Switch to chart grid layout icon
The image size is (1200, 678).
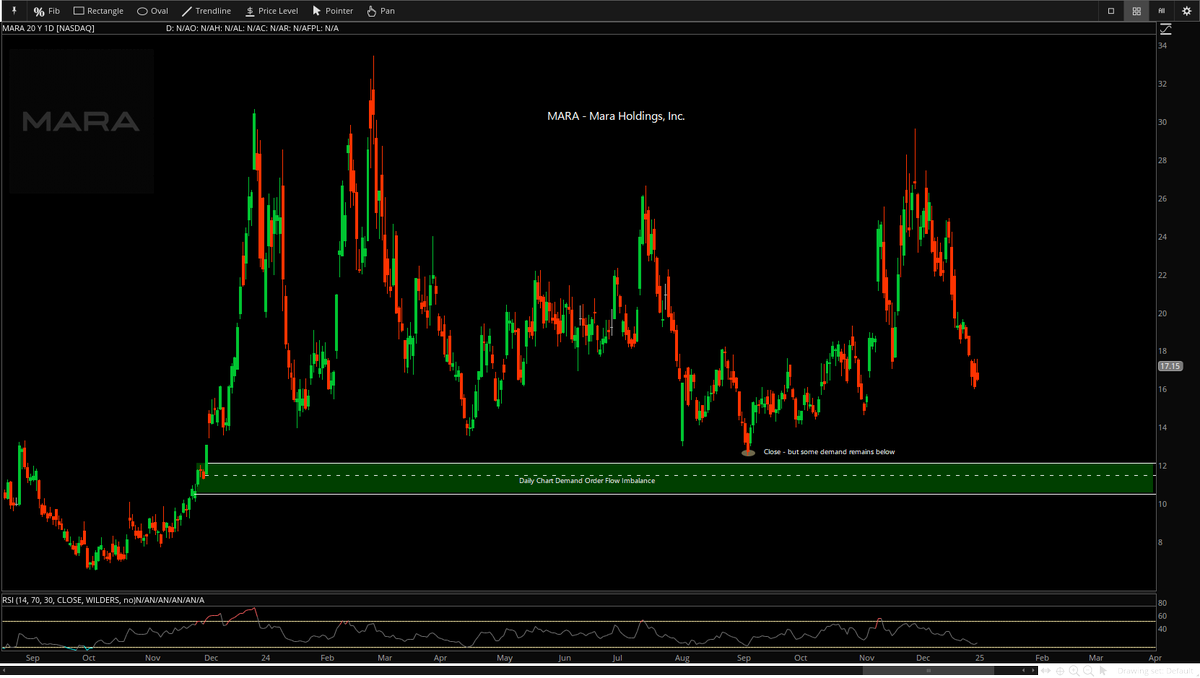point(1137,11)
